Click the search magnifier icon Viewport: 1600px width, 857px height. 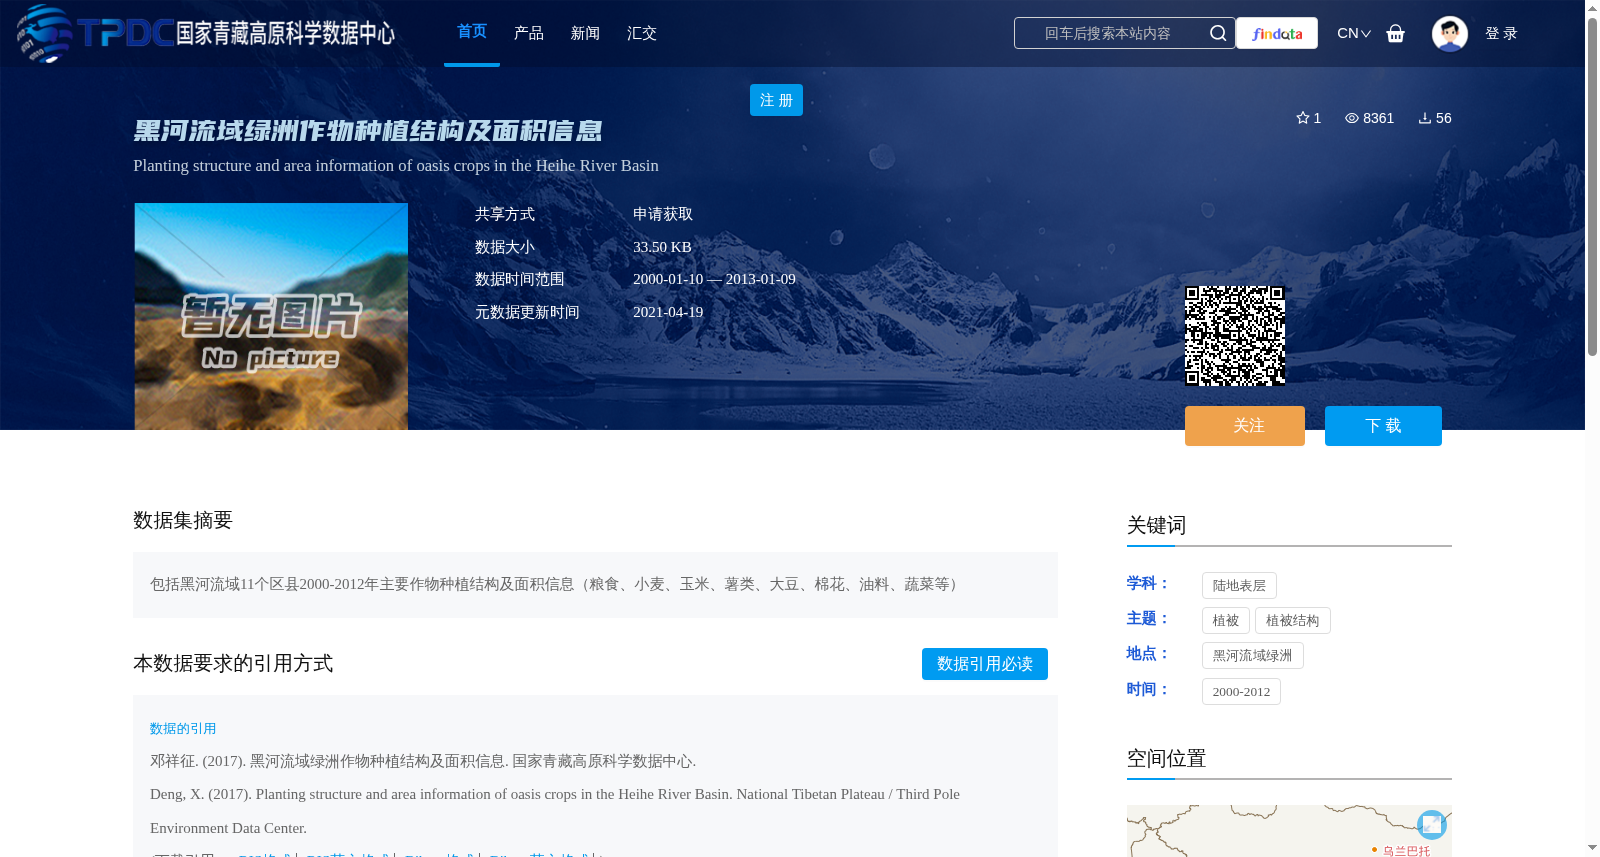click(1218, 33)
